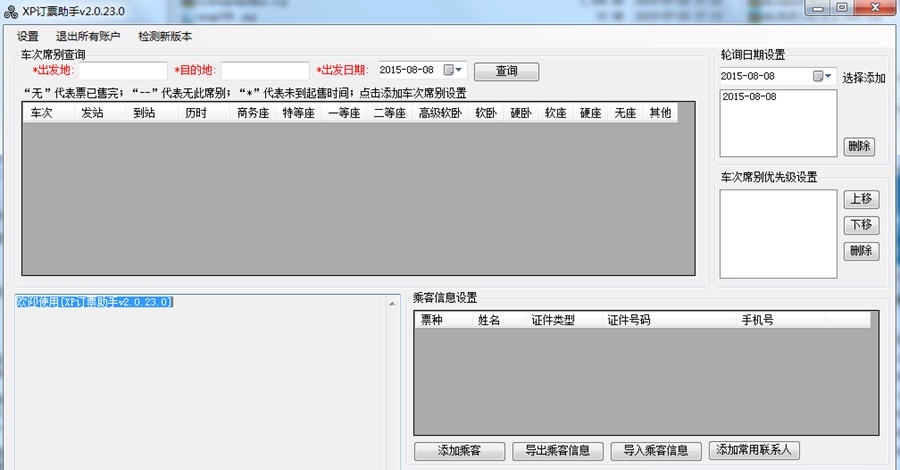
Task: Minimize the XP订票助手 window
Action: 818,8
